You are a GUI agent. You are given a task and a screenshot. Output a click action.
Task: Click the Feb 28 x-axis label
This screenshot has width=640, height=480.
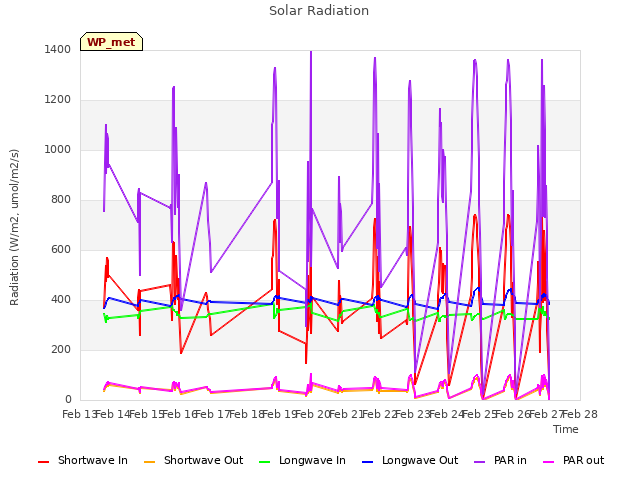pos(580,415)
